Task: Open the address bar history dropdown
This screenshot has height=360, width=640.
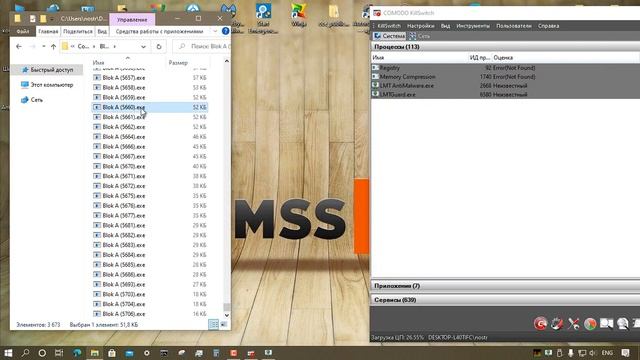Action: [x=143, y=47]
